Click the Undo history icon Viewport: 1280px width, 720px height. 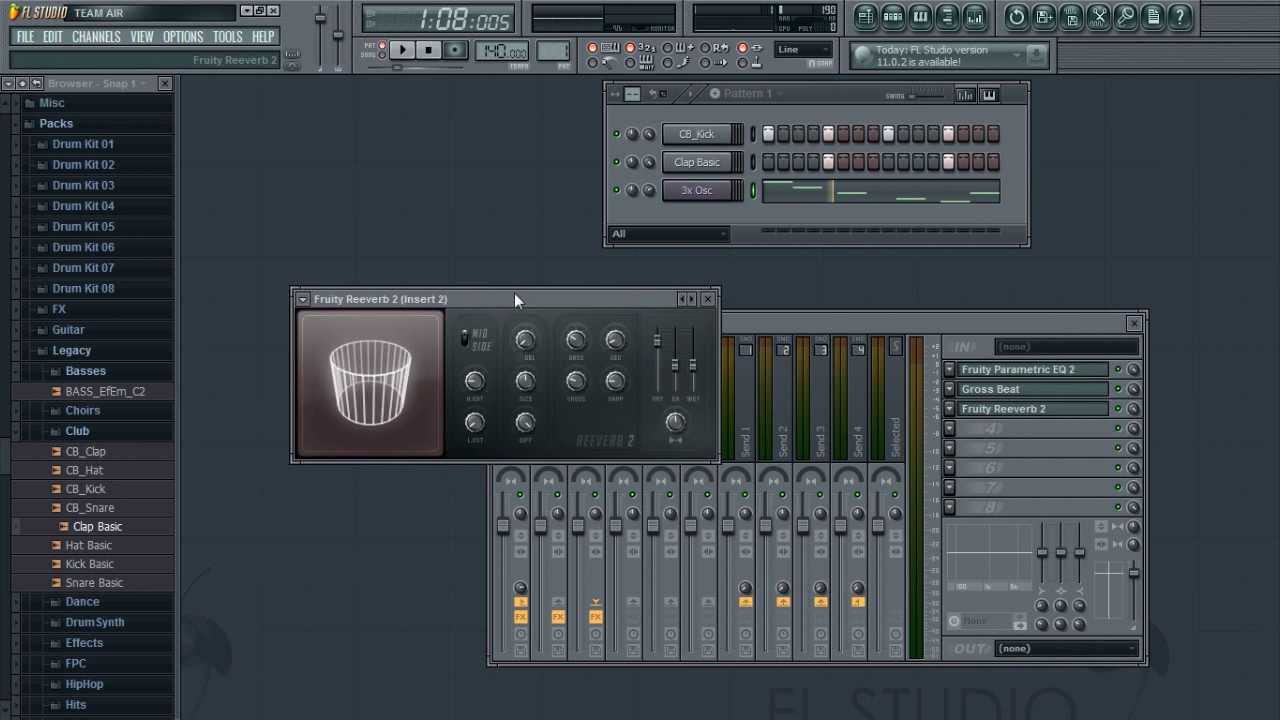coord(1016,16)
